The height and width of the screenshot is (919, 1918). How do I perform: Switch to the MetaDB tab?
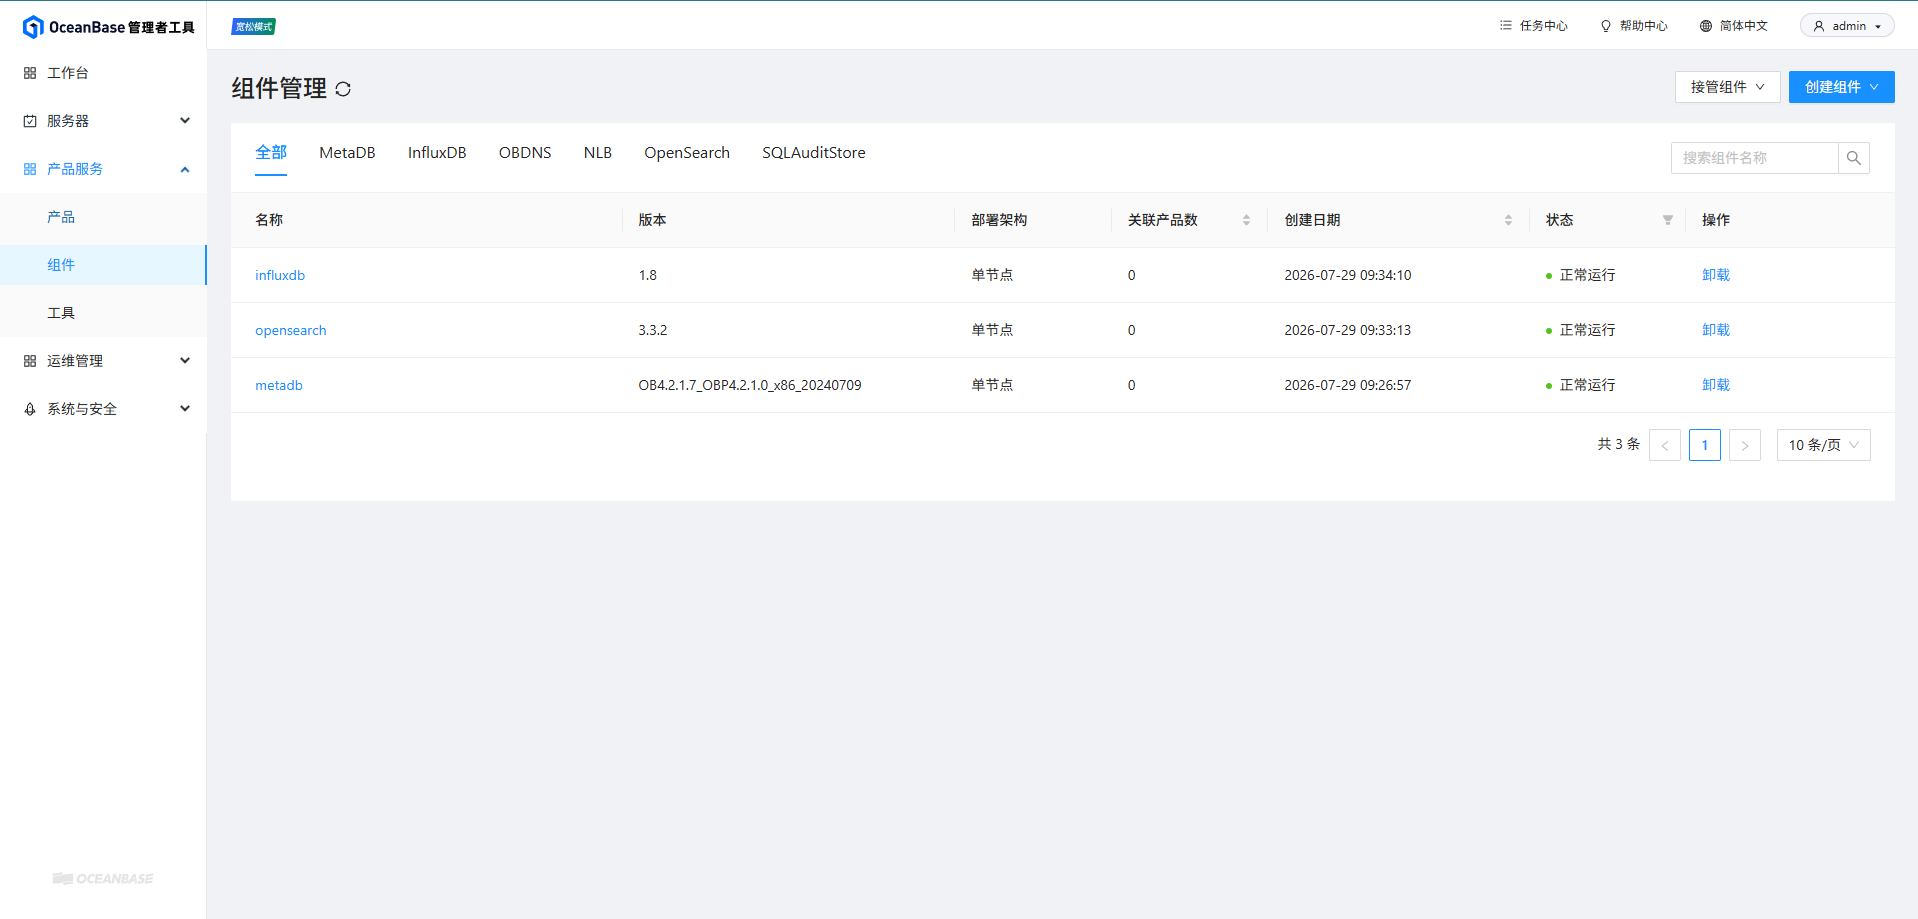[347, 153]
